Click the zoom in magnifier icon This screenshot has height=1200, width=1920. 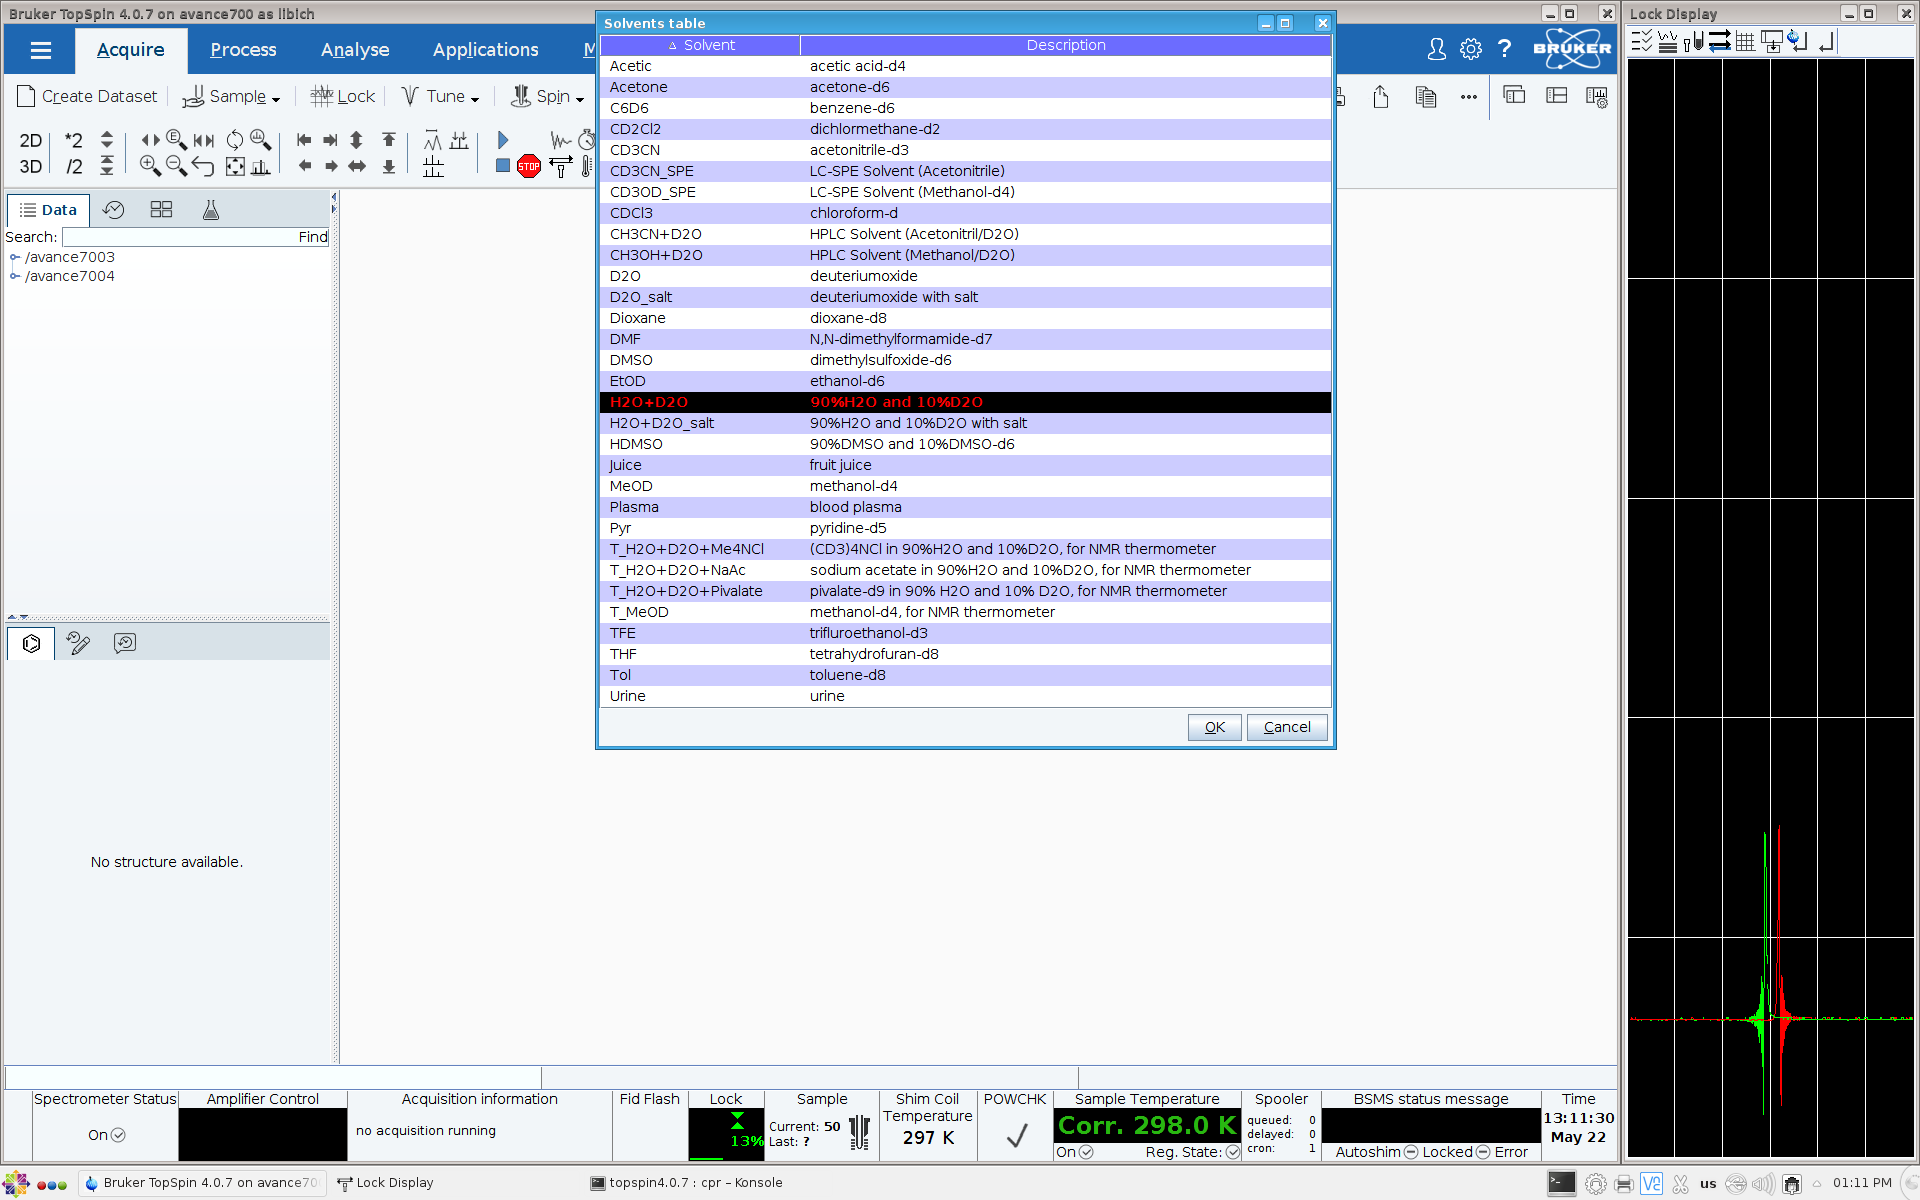coord(150,166)
